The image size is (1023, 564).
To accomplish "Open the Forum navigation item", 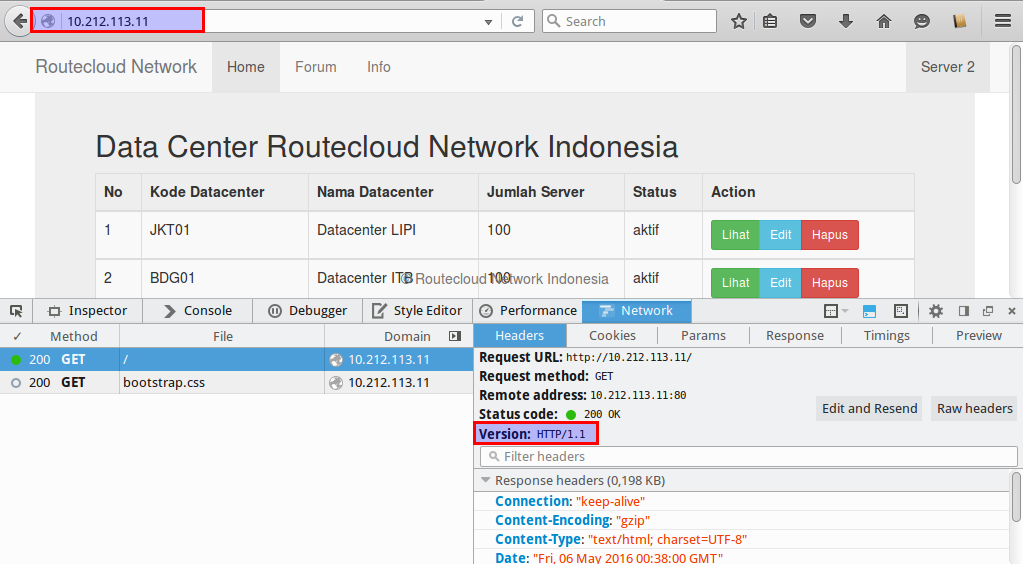I will pyautogui.click(x=316, y=67).
